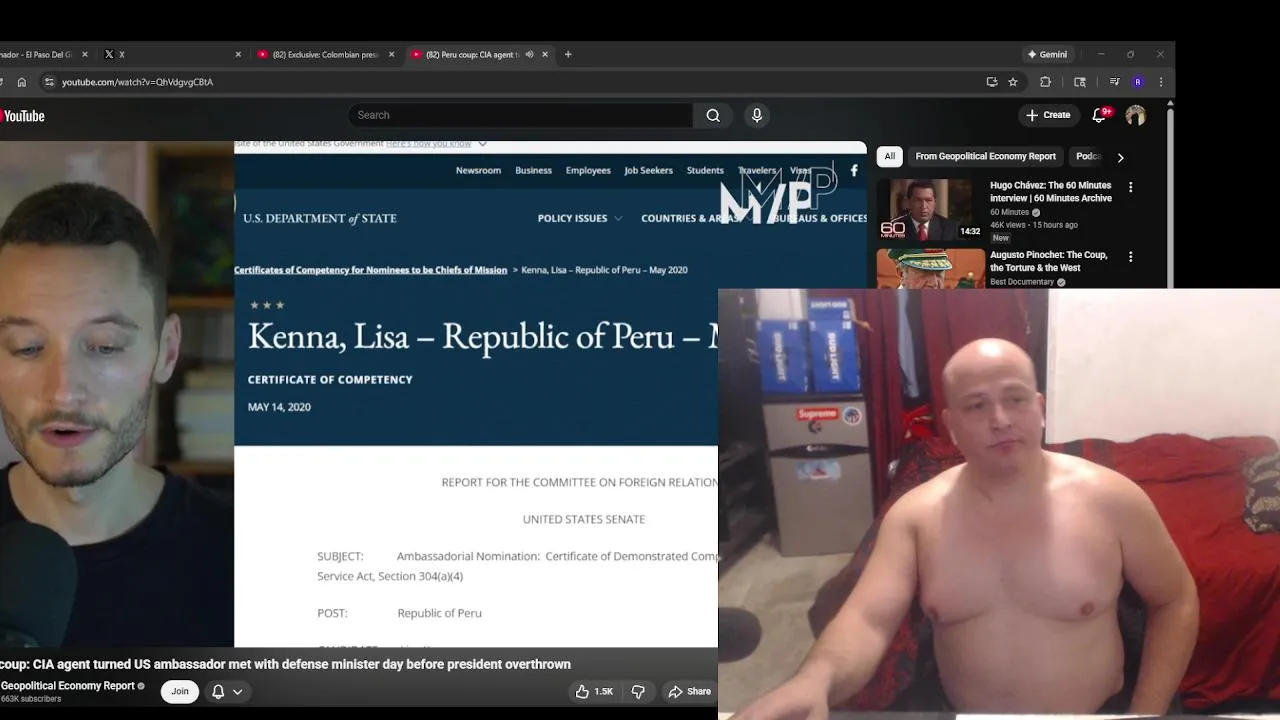Open the browser extensions puzzle icon

pos(1045,82)
